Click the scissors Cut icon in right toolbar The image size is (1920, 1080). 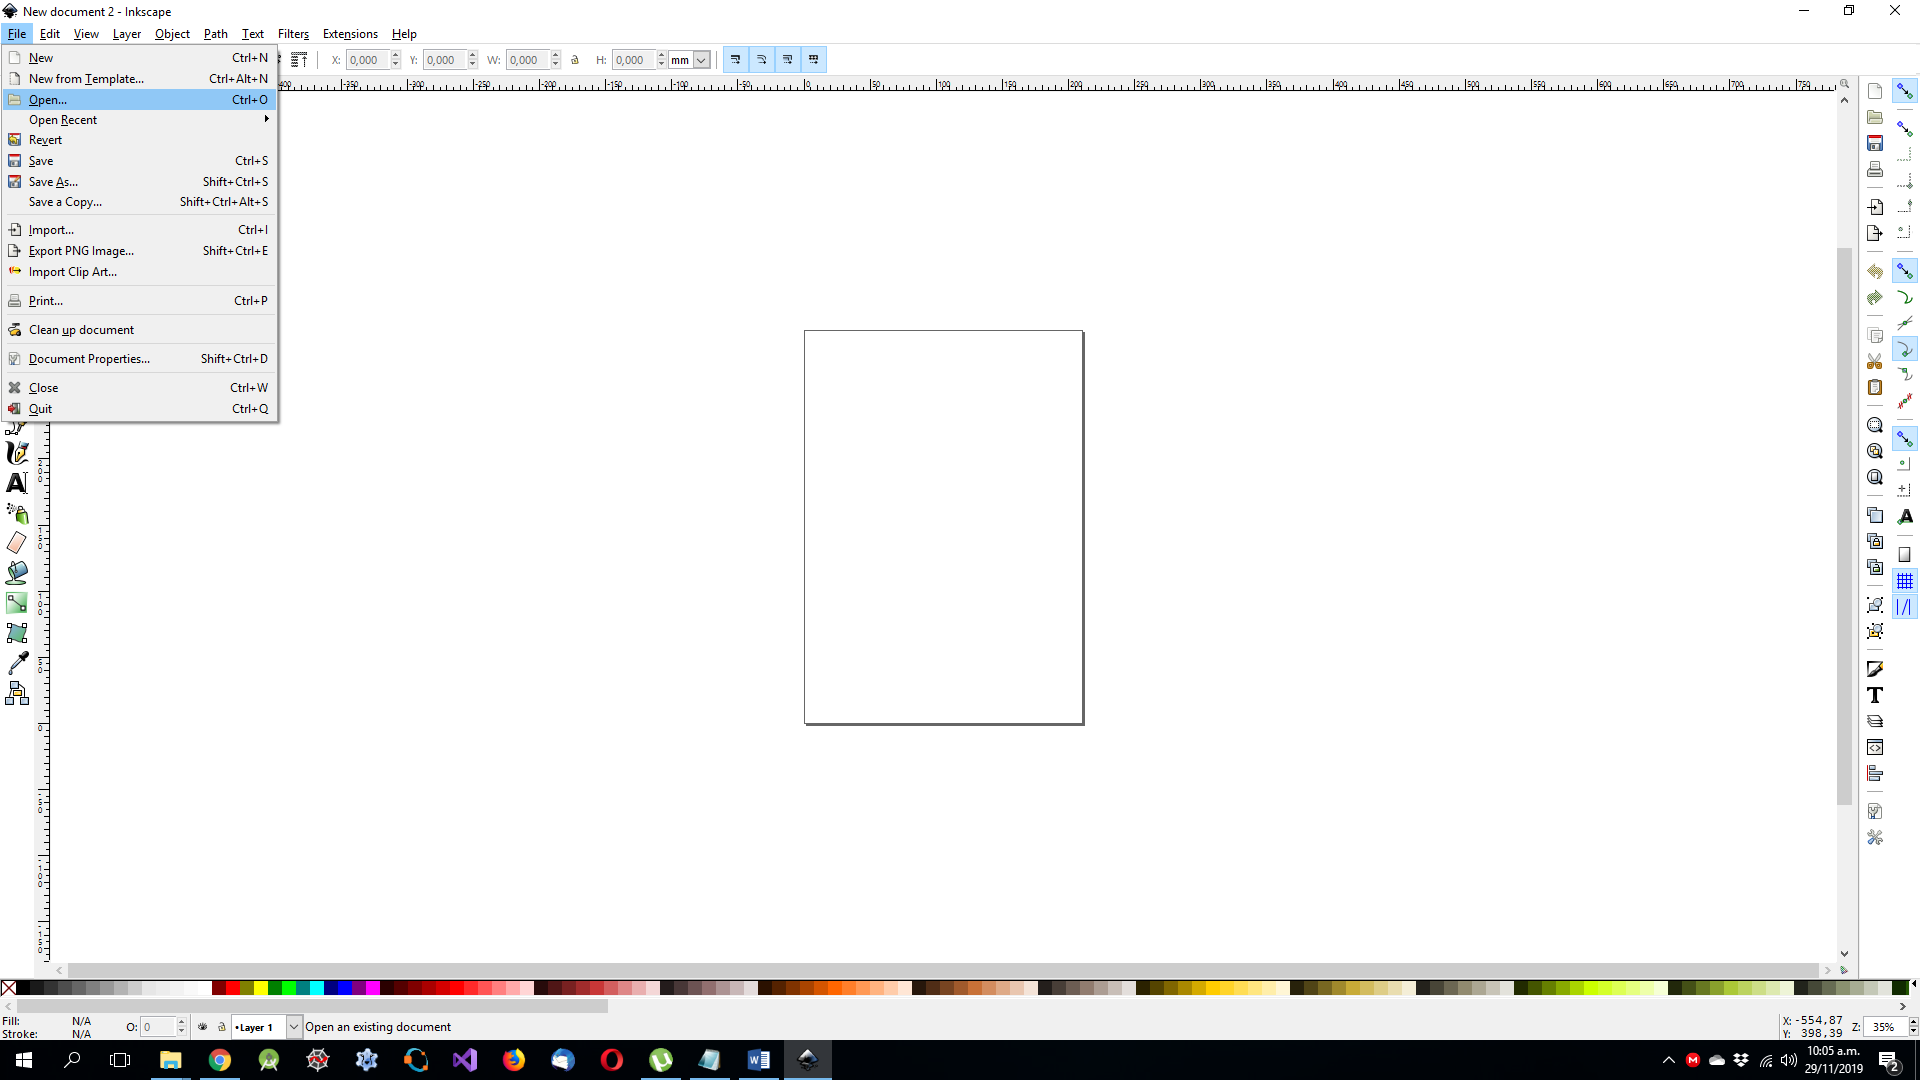click(x=1875, y=361)
